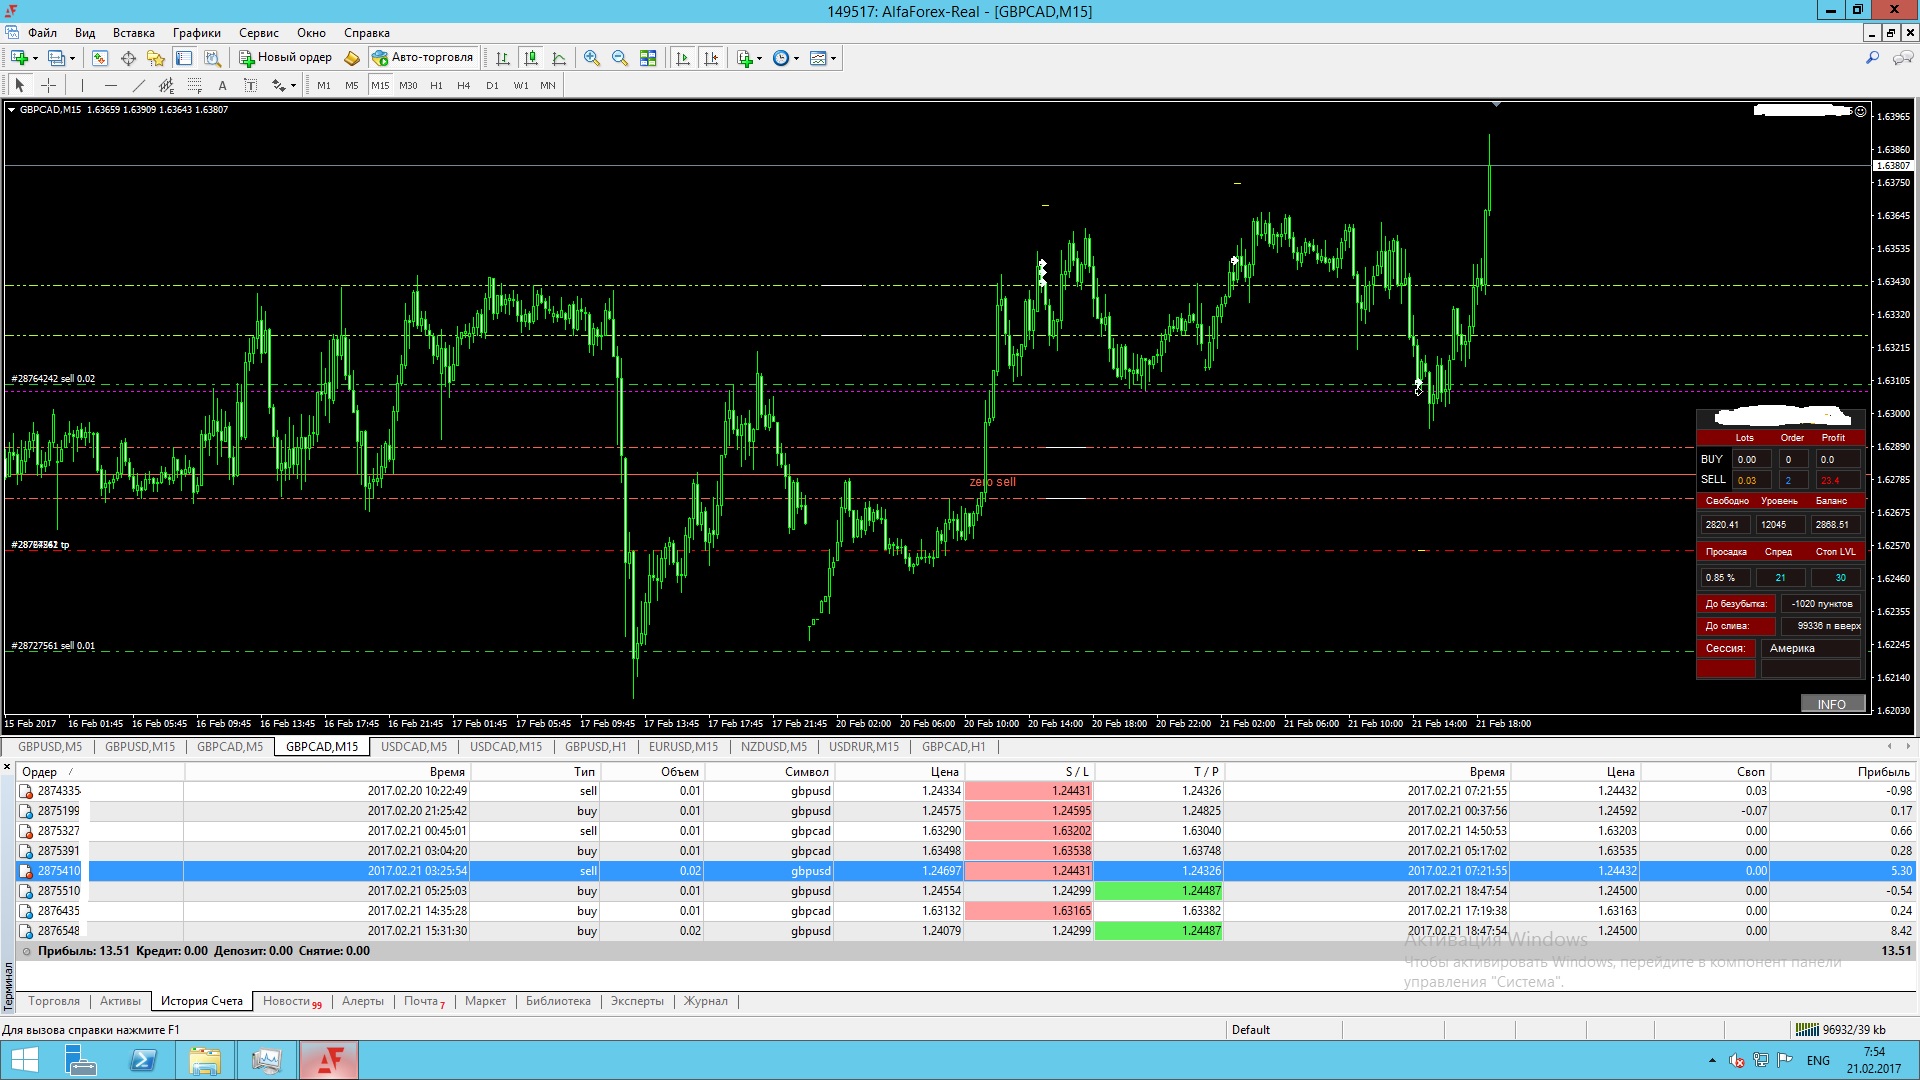Screen dimensions: 1920x1080
Task: Select the chart shift triangle marker at the top
Action: [x=1496, y=104]
